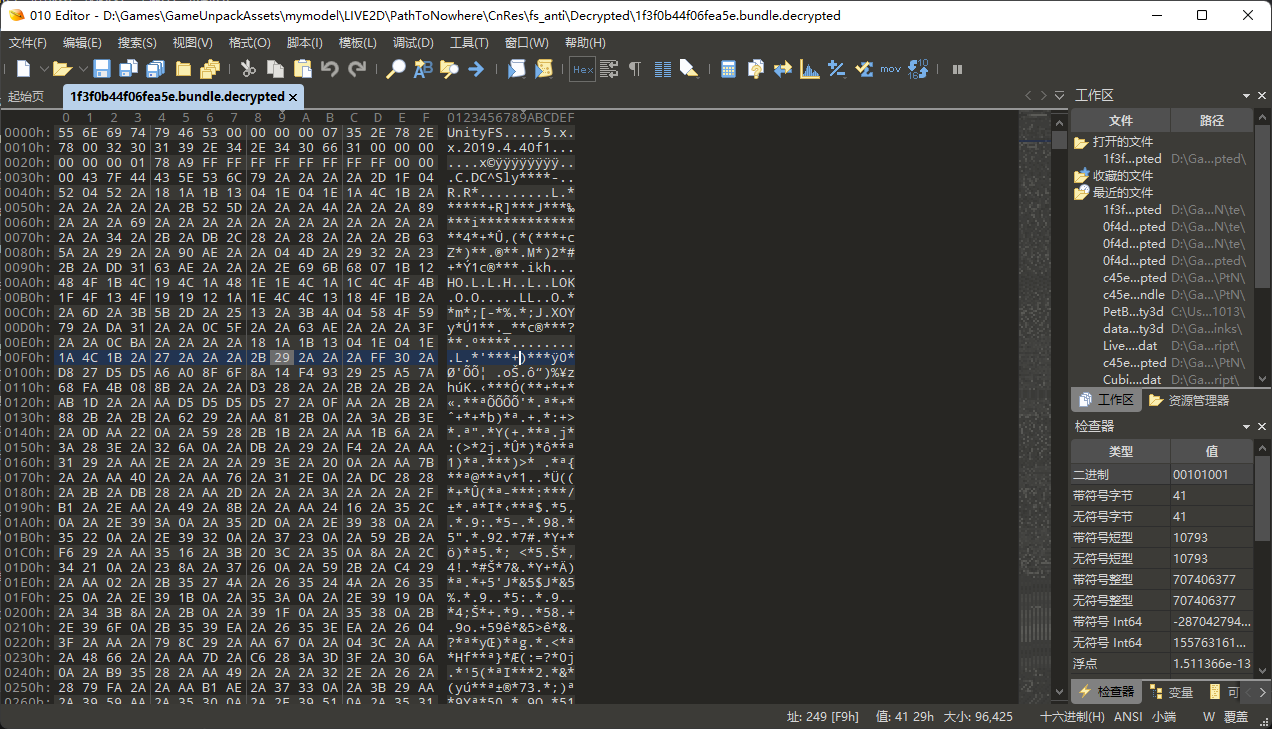Open the 工具(T) menu
This screenshot has width=1272, height=729.
click(469, 43)
